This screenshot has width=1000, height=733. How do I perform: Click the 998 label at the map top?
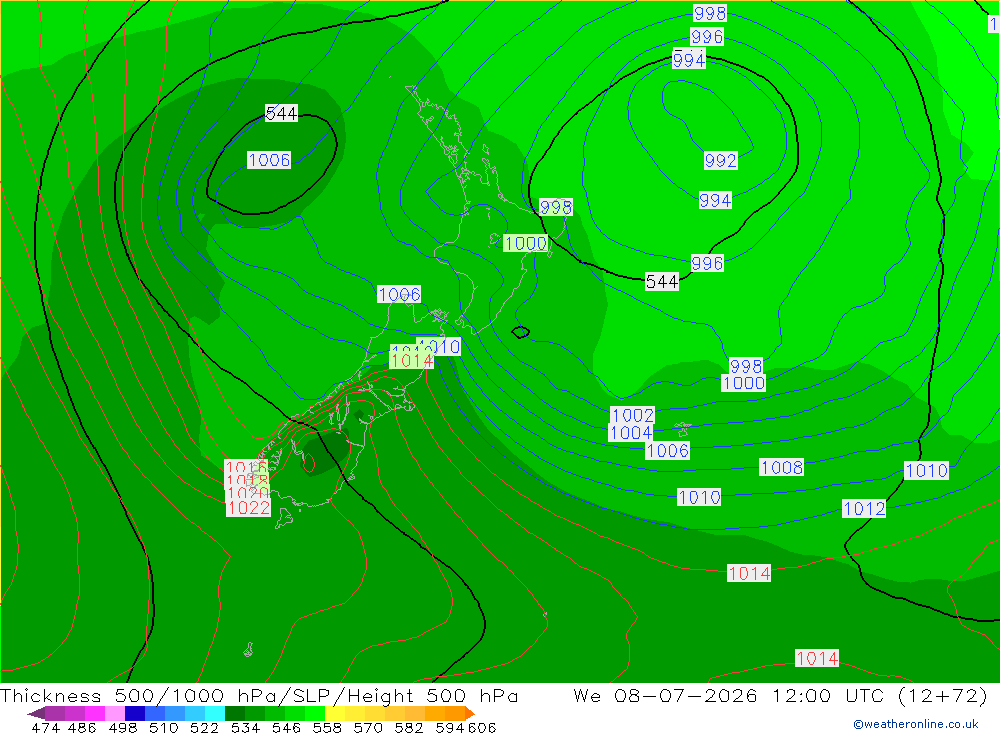click(x=710, y=13)
